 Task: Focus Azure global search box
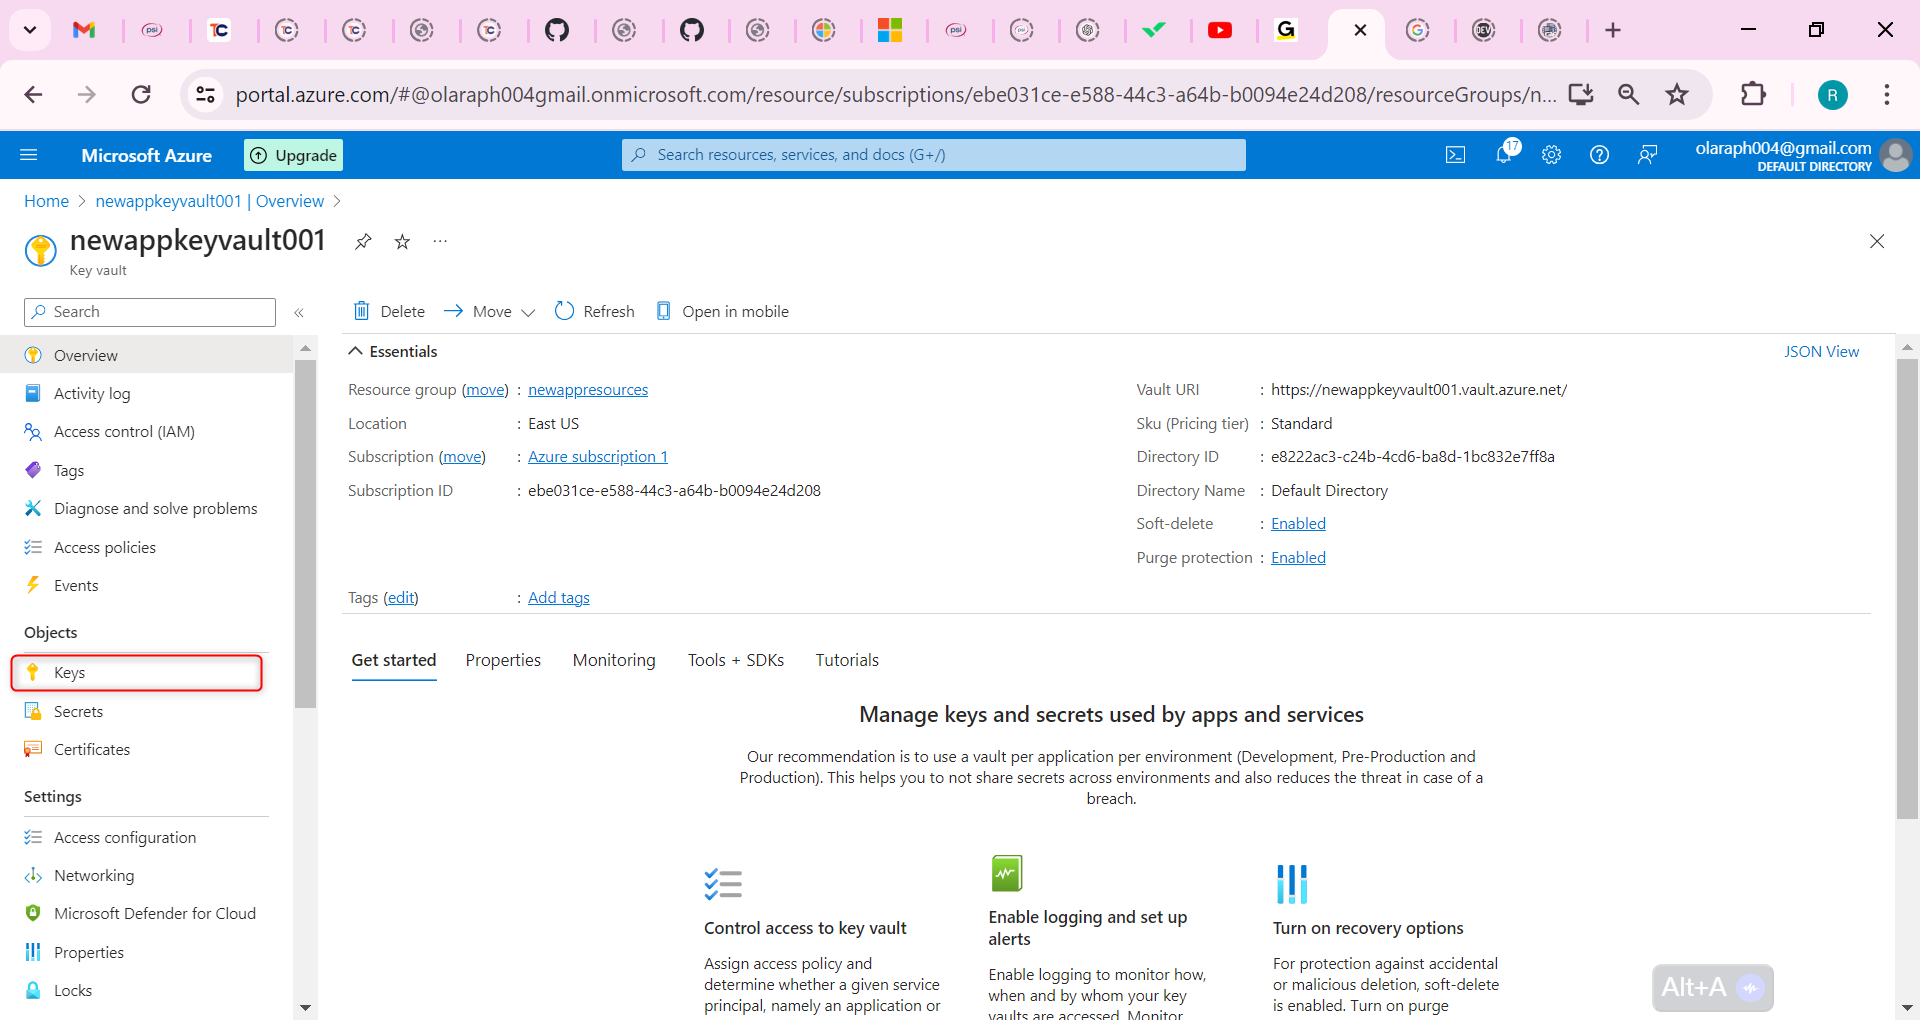pyautogui.click(x=934, y=155)
